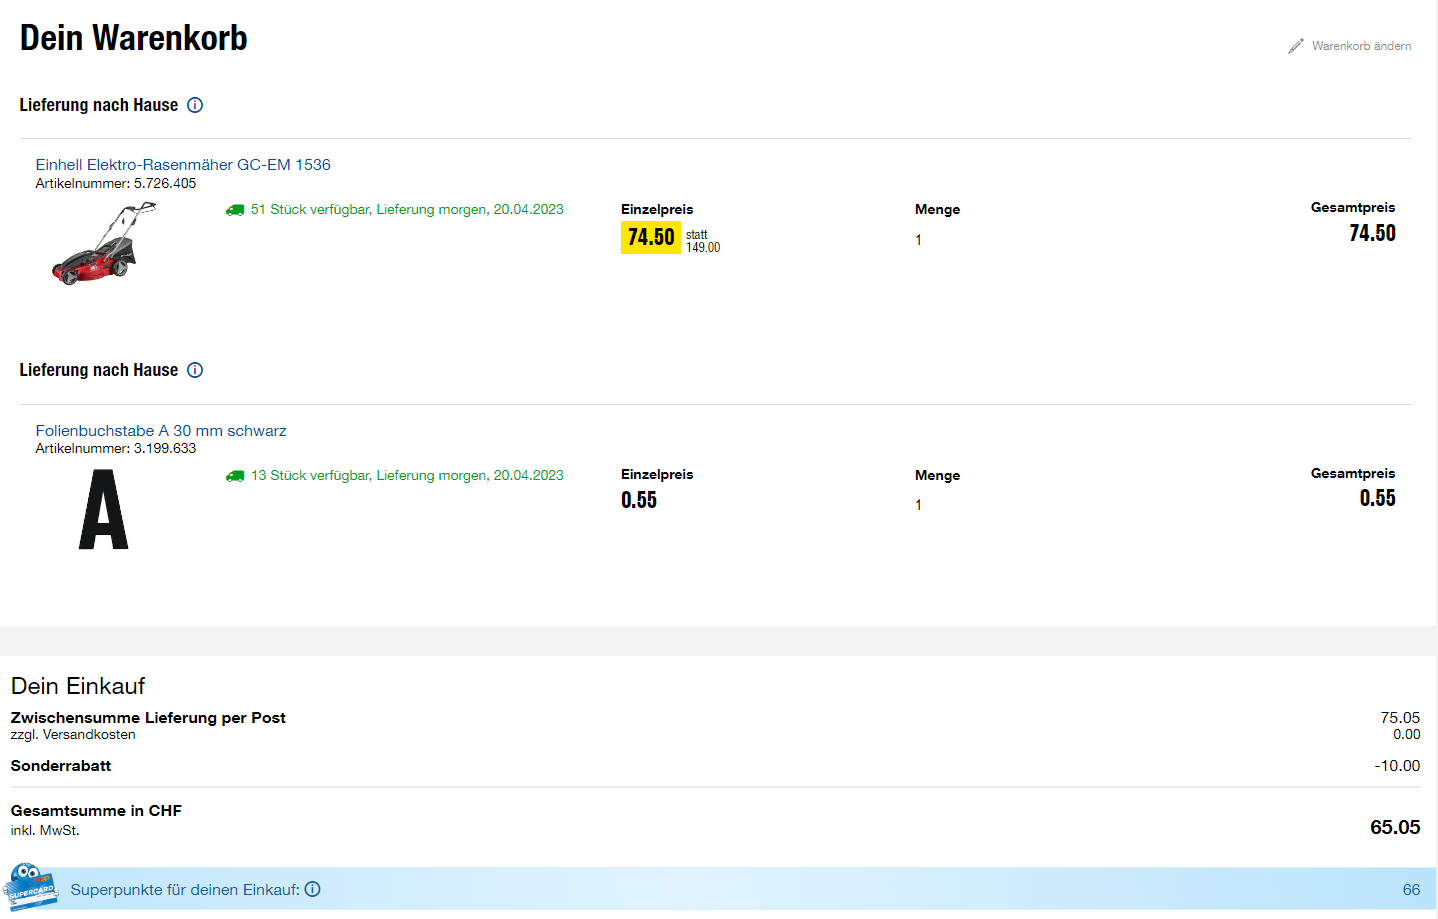
Task: Click the Supercard logo icon
Action: [30, 887]
